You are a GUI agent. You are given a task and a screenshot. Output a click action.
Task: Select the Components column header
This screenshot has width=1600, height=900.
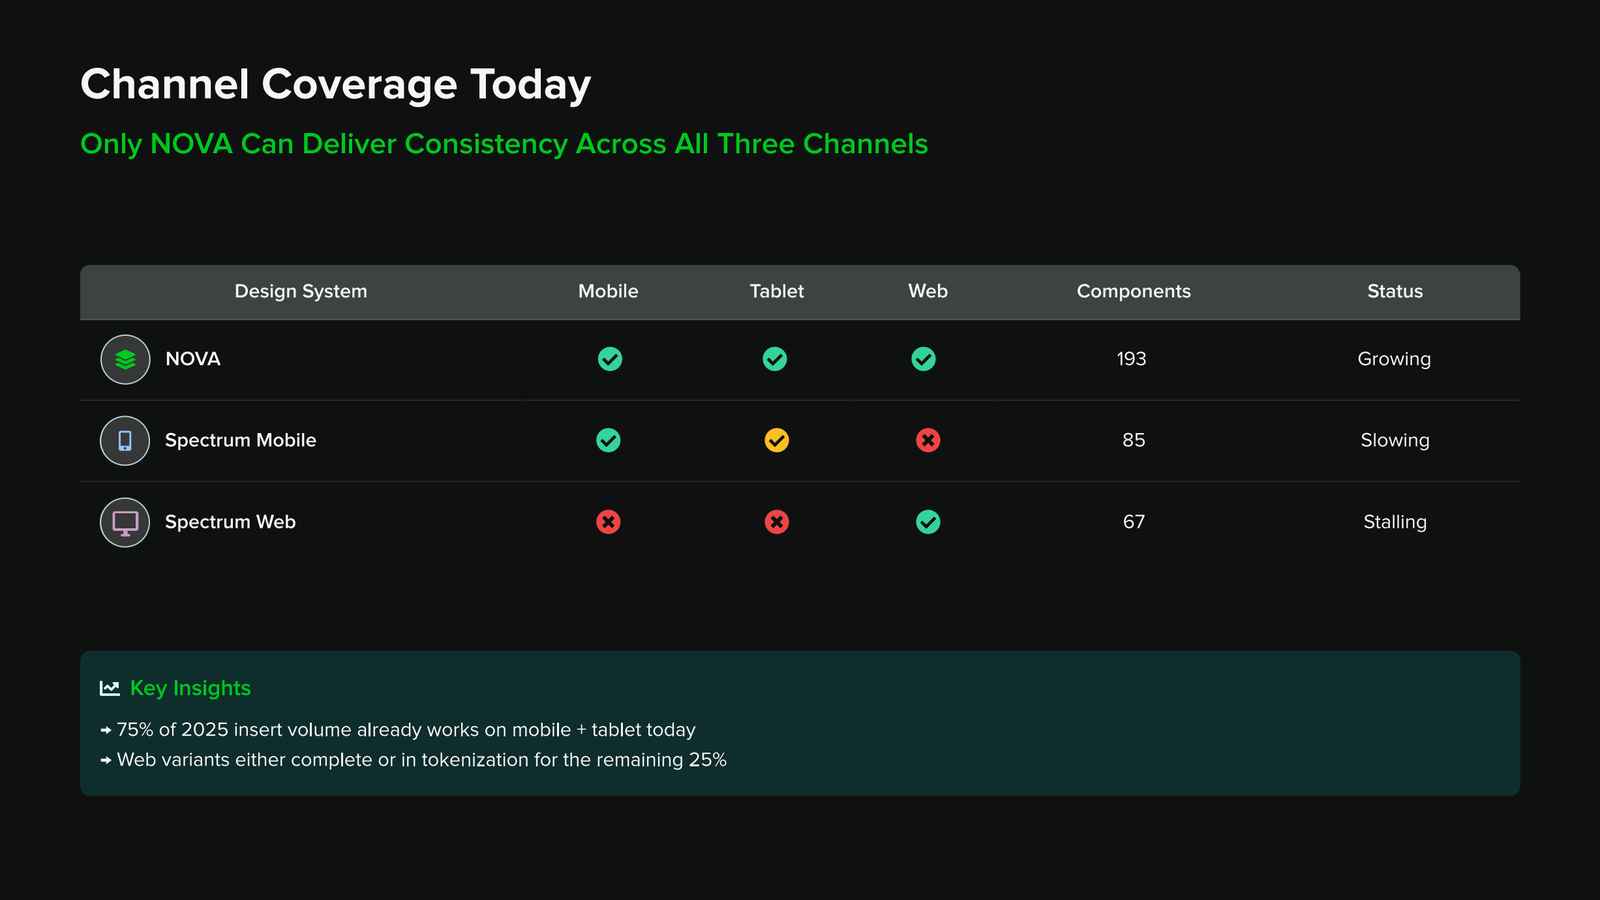click(1134, 291)
